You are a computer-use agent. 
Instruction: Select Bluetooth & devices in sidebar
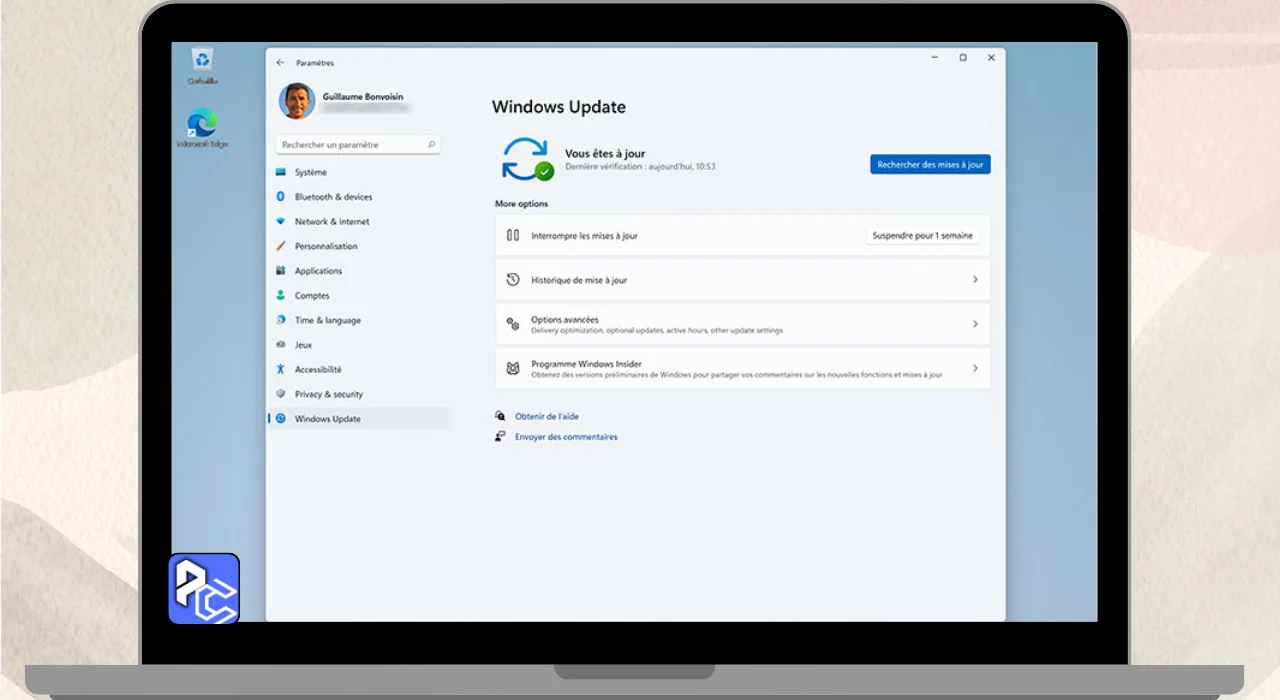pyautogui.click(x=333, y=197)
